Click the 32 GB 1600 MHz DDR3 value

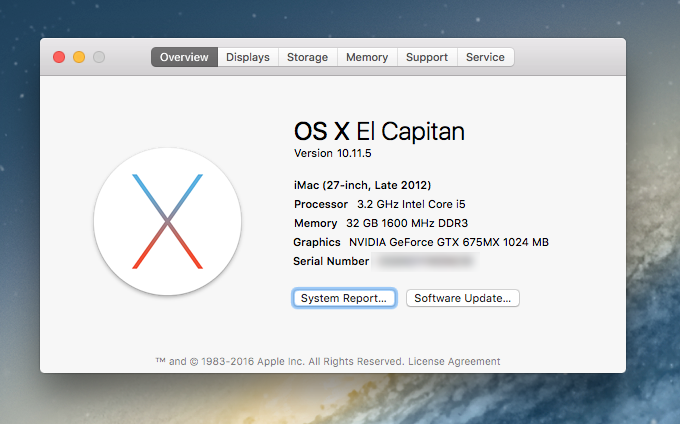407,223
